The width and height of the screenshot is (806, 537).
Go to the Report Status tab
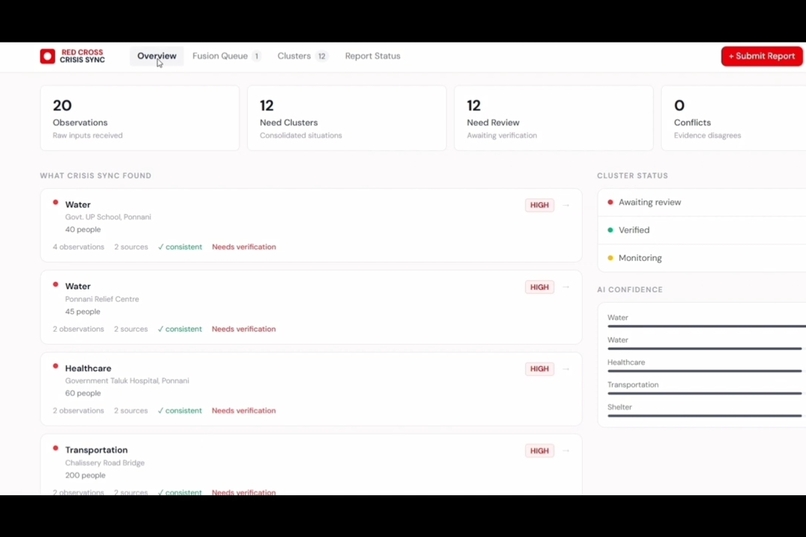[373, 56]
